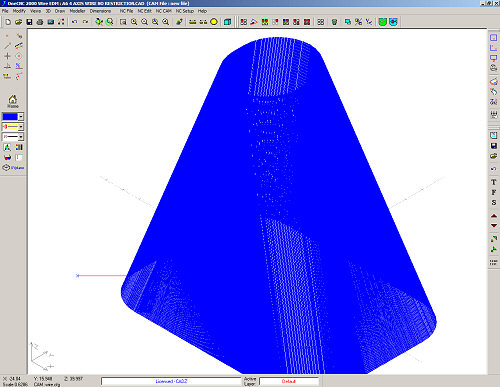500x387 pixels.
Task: Toggle the eye Planes visibility icon
Action: tap(6, 168)
